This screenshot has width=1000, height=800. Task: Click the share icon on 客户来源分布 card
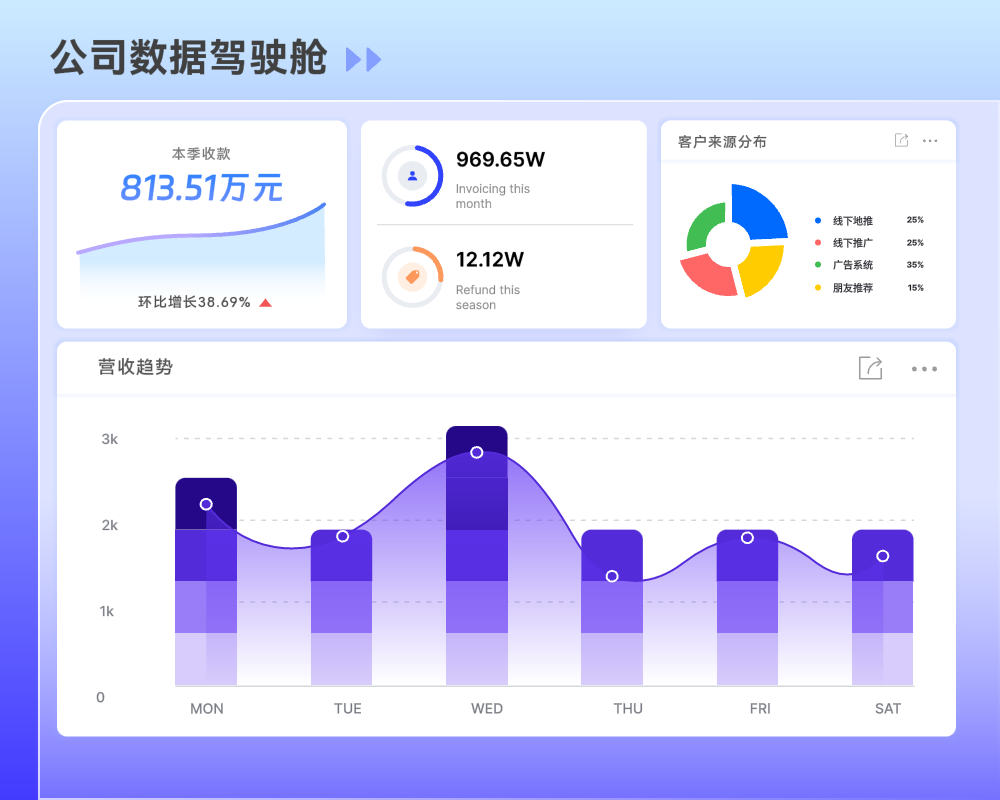(x=902, y=141)
